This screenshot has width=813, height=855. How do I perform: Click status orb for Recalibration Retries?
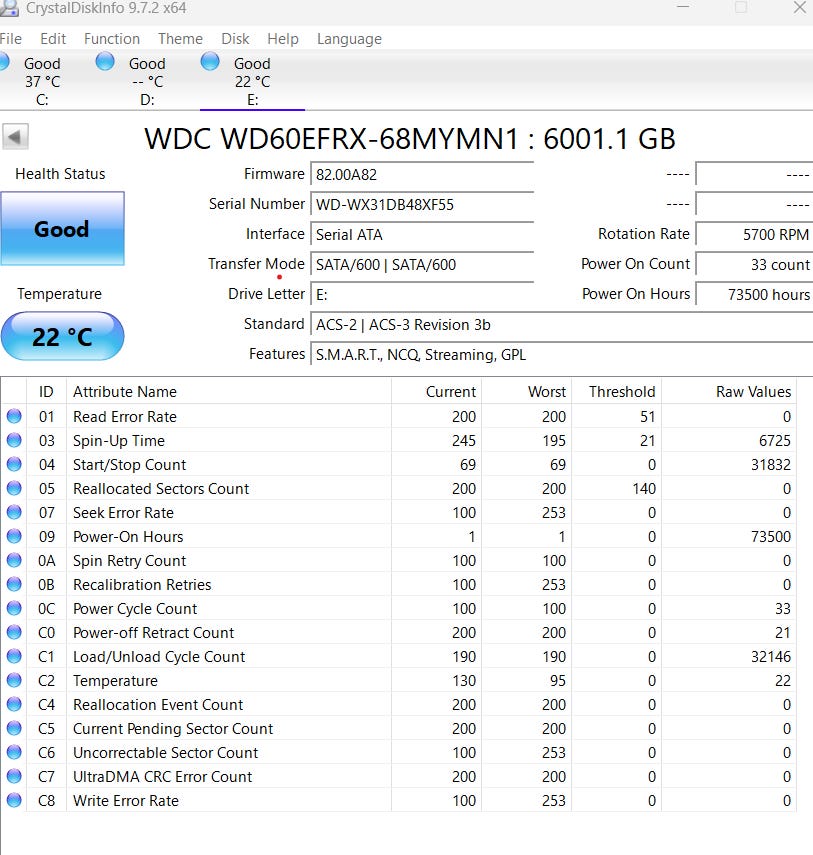coord(14,585)
